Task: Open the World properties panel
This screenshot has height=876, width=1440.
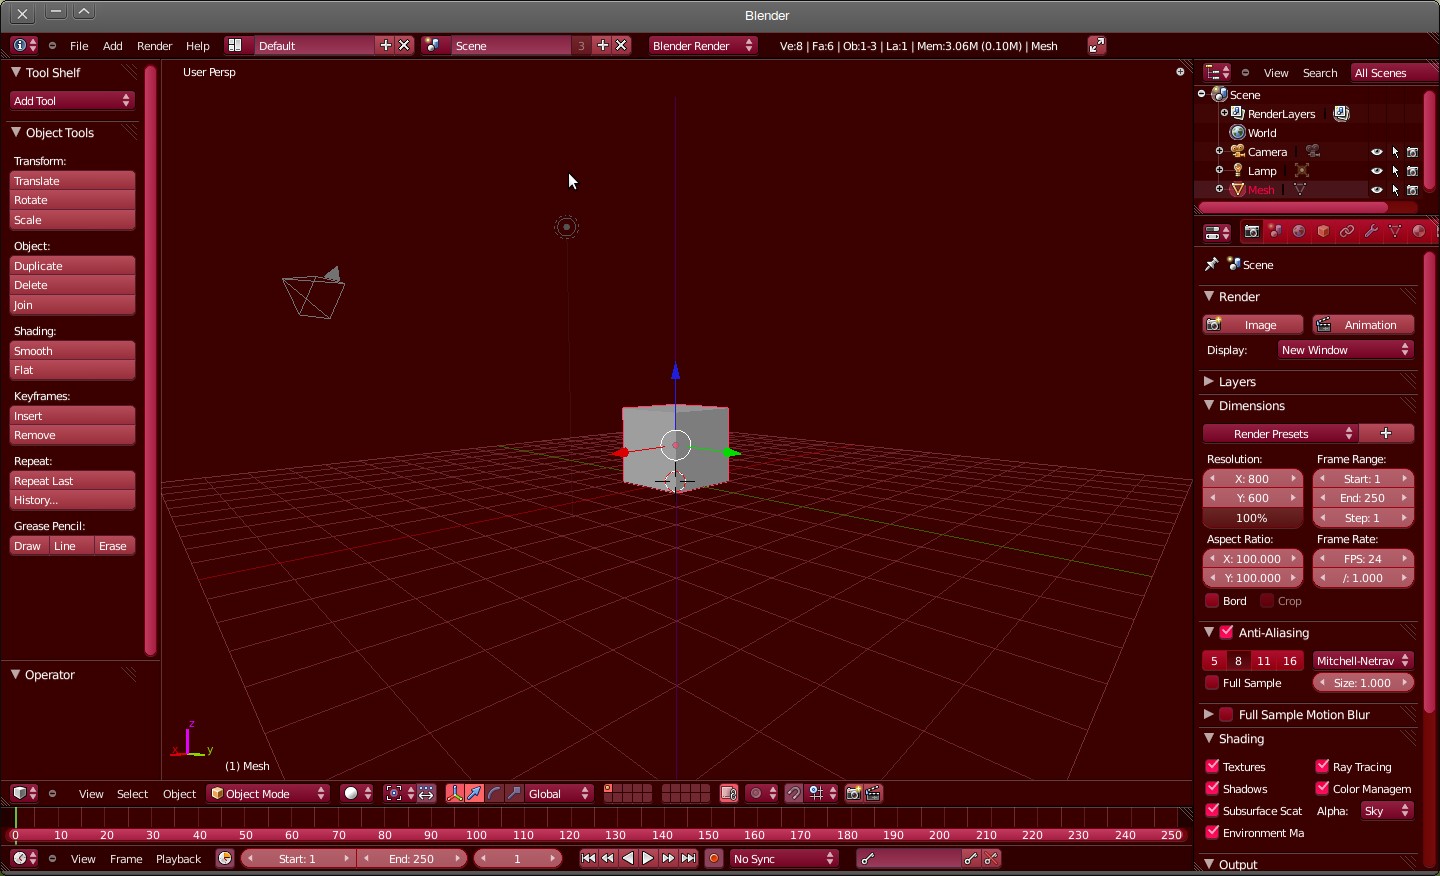Action: point(1299,231)
